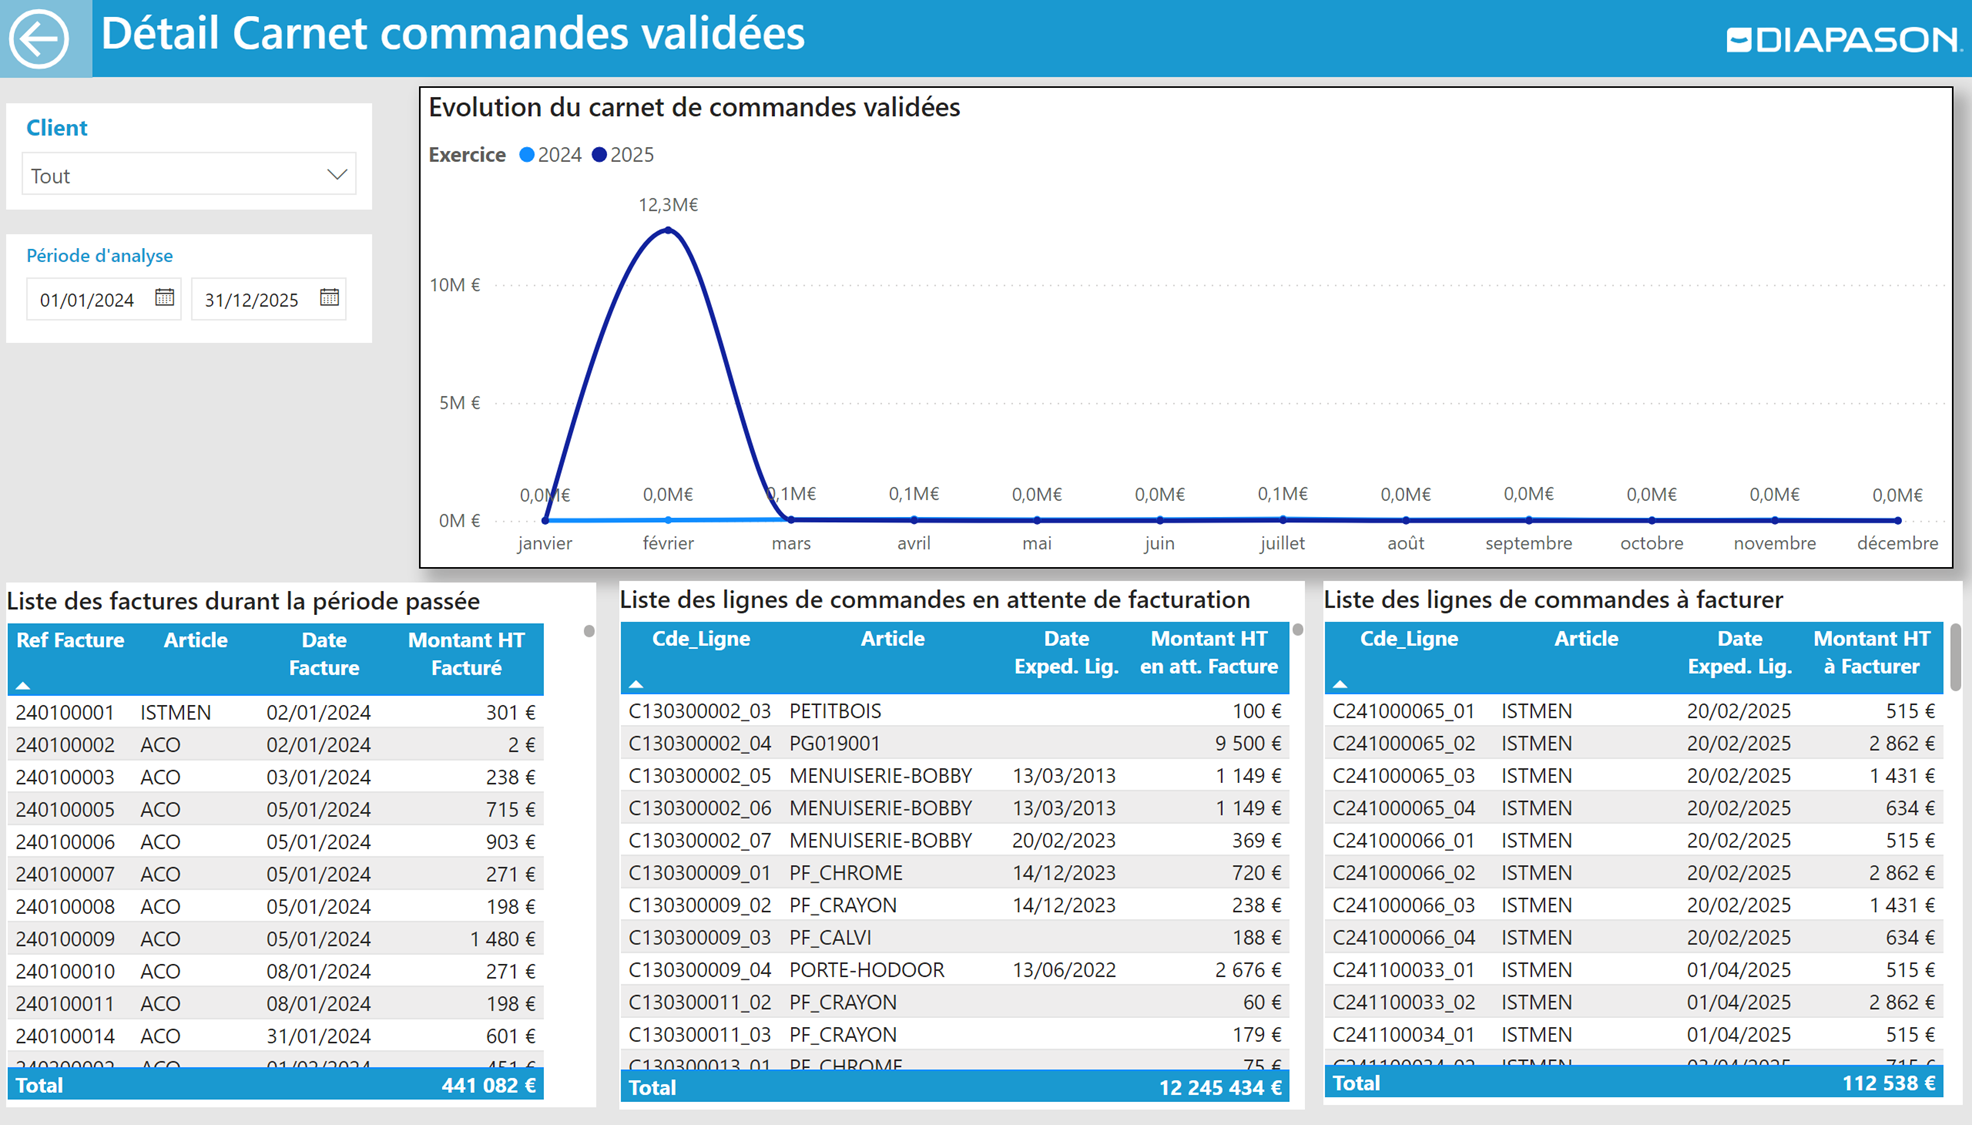Click sort arrow under Ref Facture header
This screenshot has height=1125, width=1972.
(x=23, y=686)
